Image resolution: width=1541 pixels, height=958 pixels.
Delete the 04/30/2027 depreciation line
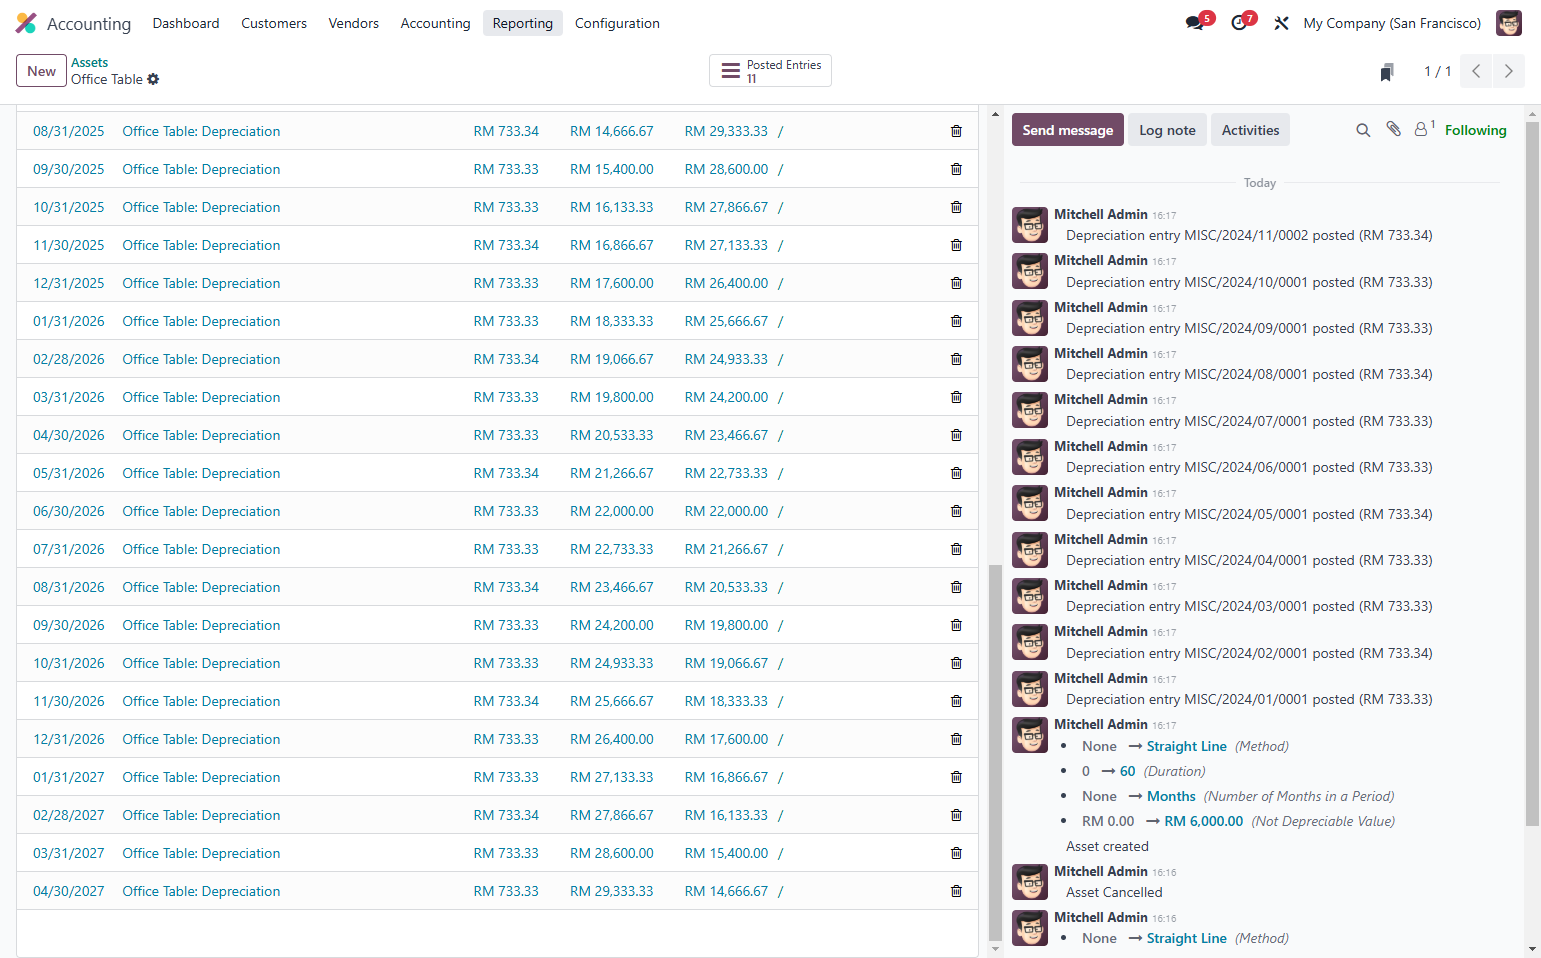pyautogui.click(x=956, y=891)
